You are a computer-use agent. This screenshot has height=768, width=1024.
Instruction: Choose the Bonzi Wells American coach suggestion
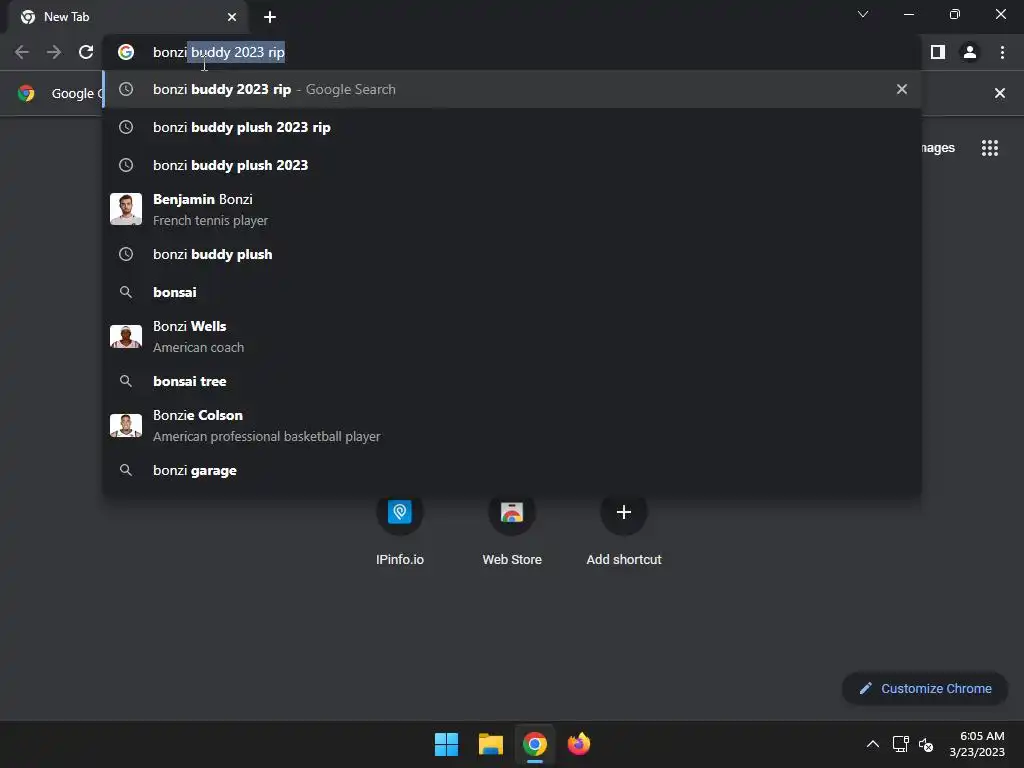(x=512, y=336)
